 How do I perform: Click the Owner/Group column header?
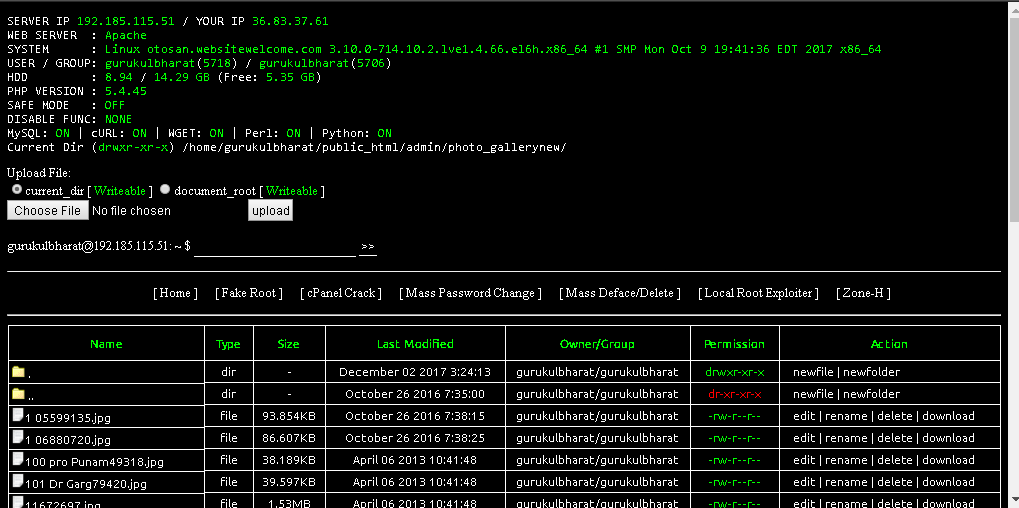597,344
